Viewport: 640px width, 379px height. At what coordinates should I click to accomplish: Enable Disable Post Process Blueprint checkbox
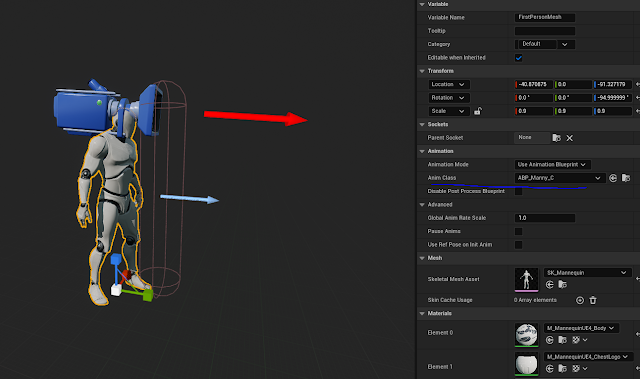(518, 191)
